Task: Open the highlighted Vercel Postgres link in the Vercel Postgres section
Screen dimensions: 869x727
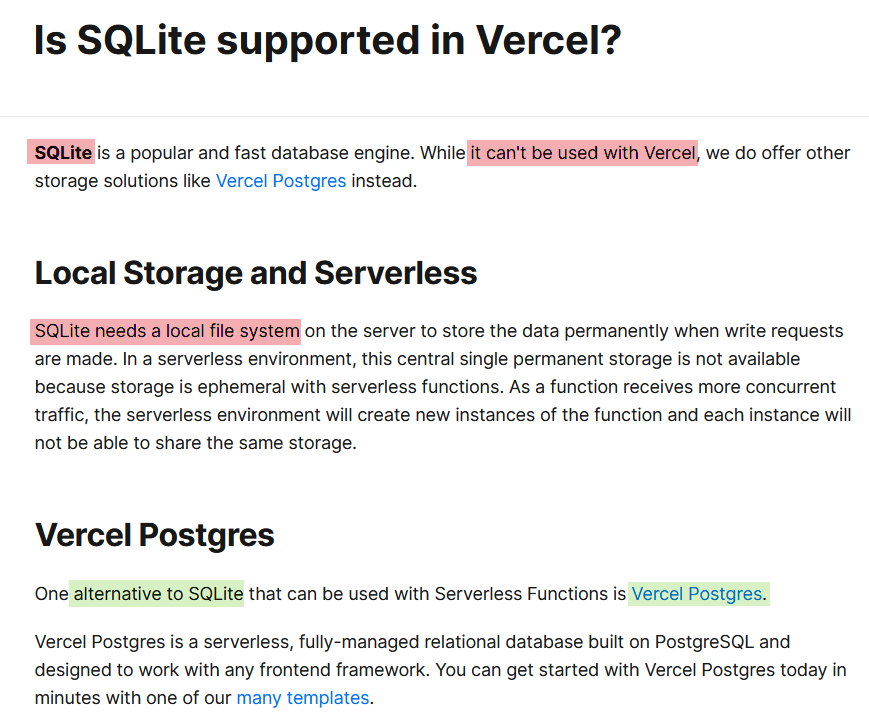Action: (697, 594)
